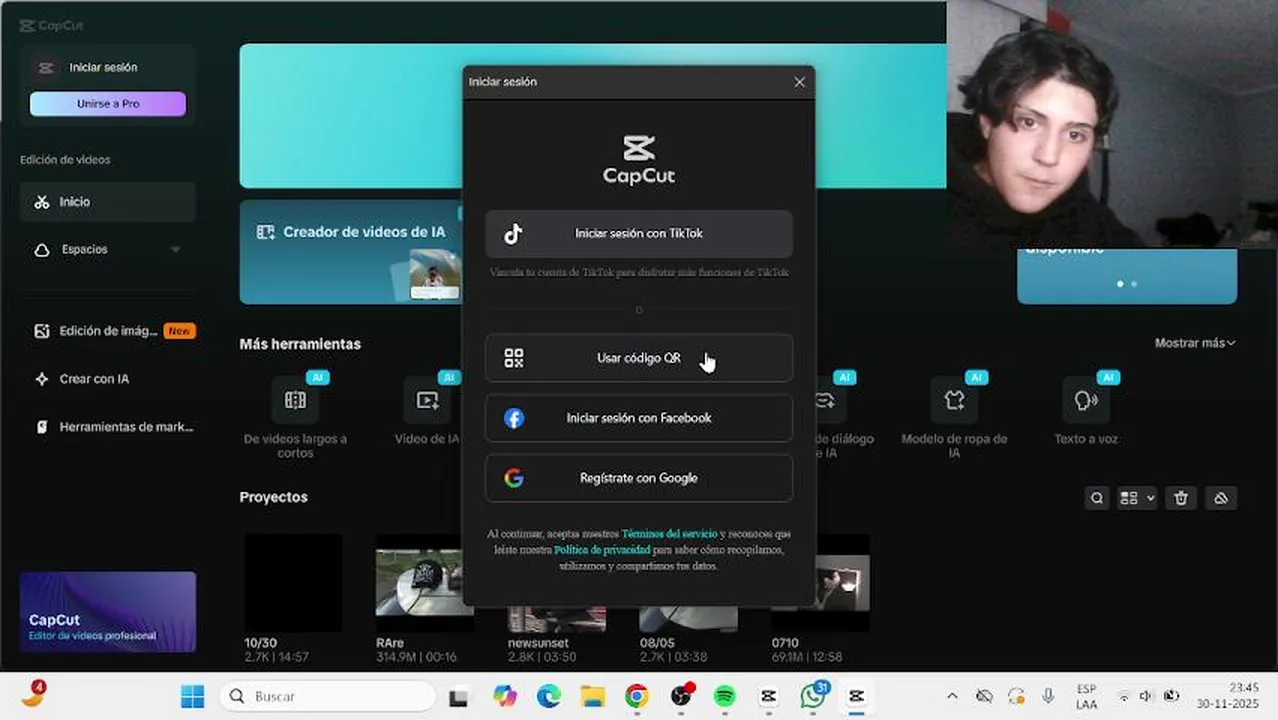The width and height of the screenshot is (1278, 720).
Task: Click the Google logo icon
Action: coord(514,478)
